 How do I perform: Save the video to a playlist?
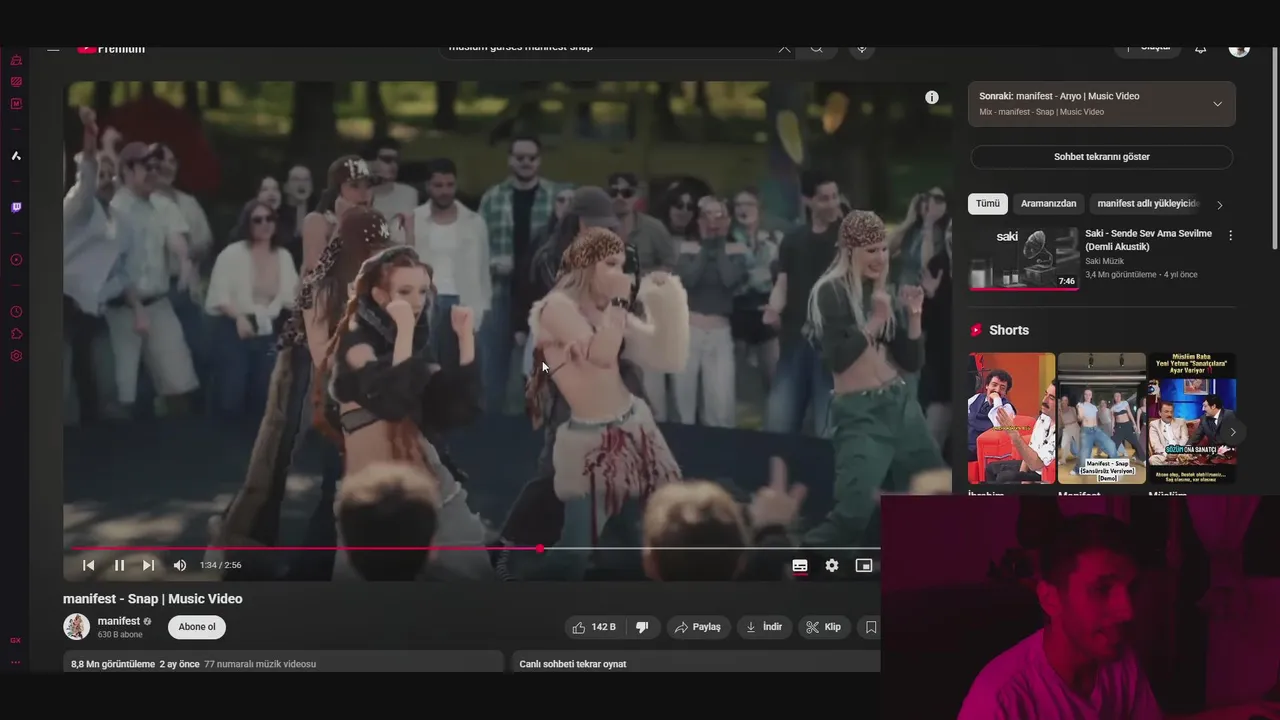(x=871, y=627)
